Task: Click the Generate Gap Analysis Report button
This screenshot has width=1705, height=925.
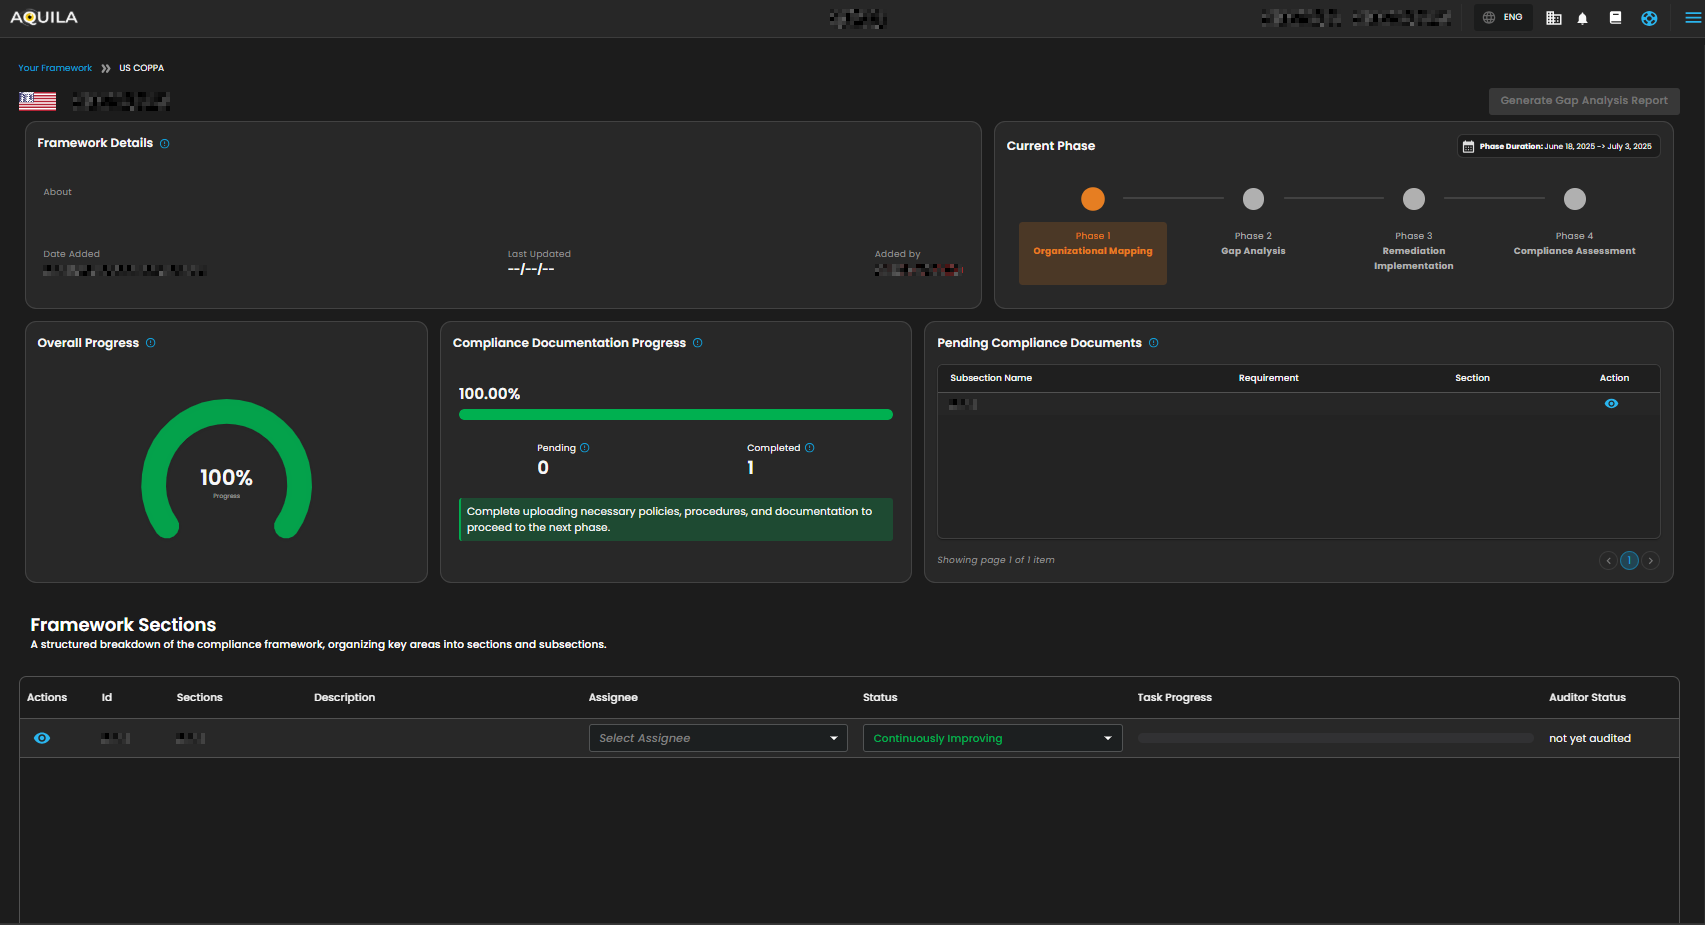Action: [x=1583, y=101]
